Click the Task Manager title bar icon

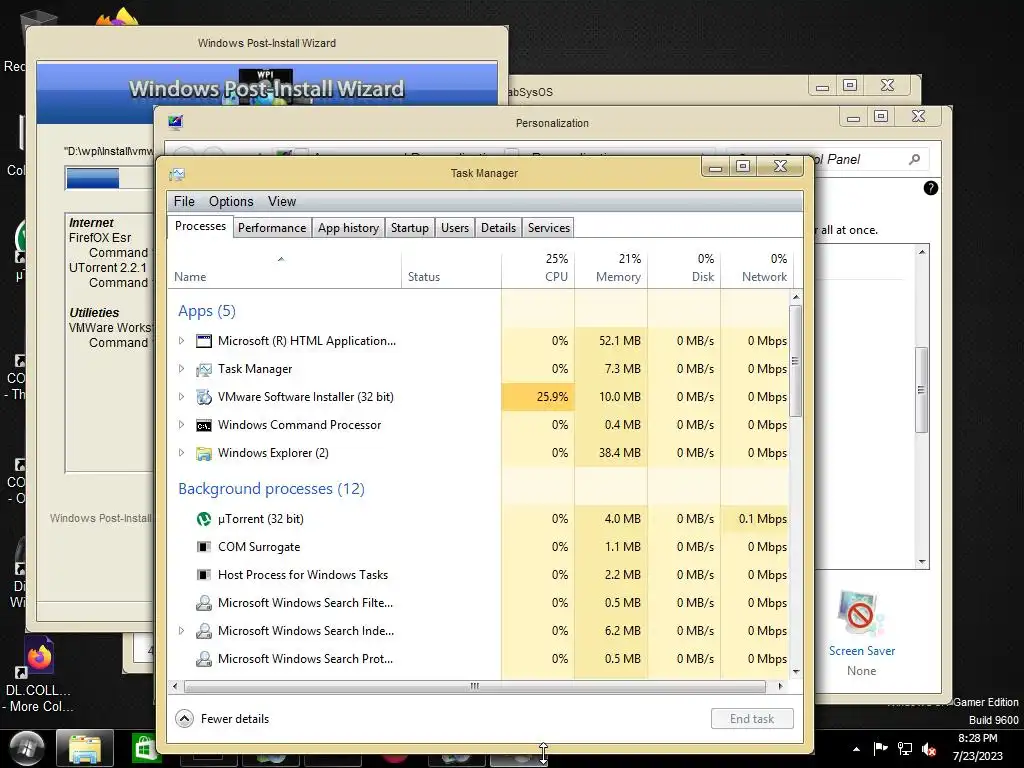click(177, 174)
